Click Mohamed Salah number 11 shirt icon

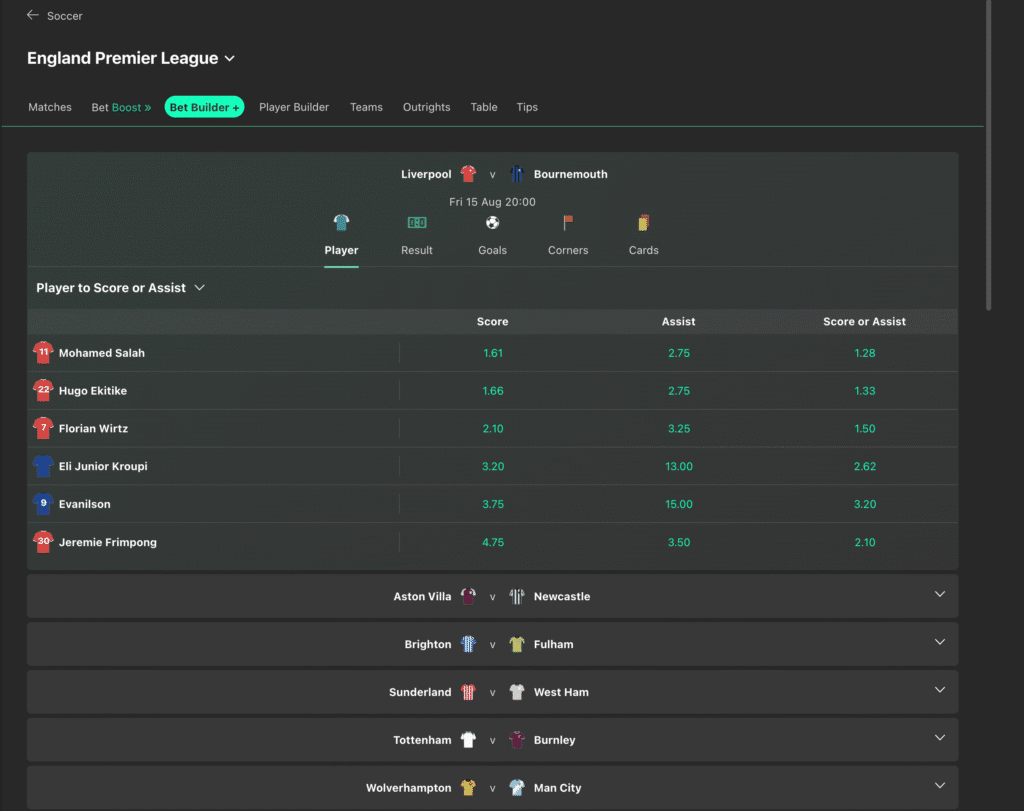pos(43,353)
